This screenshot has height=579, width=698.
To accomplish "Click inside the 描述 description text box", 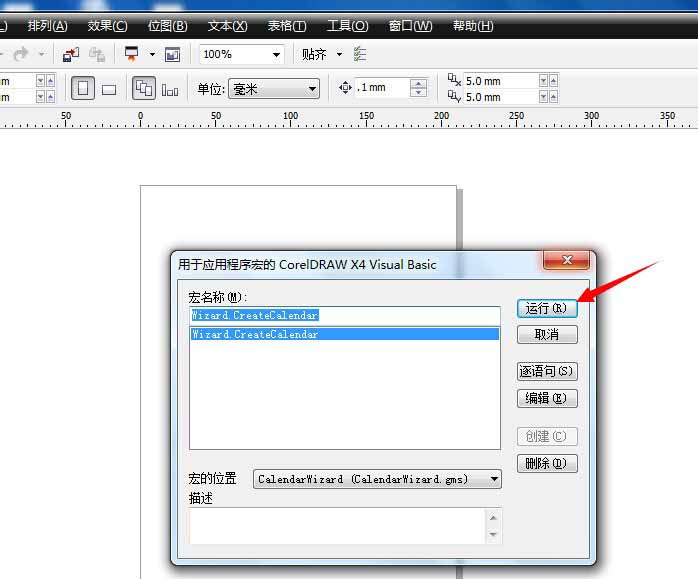I will point(337,526).
